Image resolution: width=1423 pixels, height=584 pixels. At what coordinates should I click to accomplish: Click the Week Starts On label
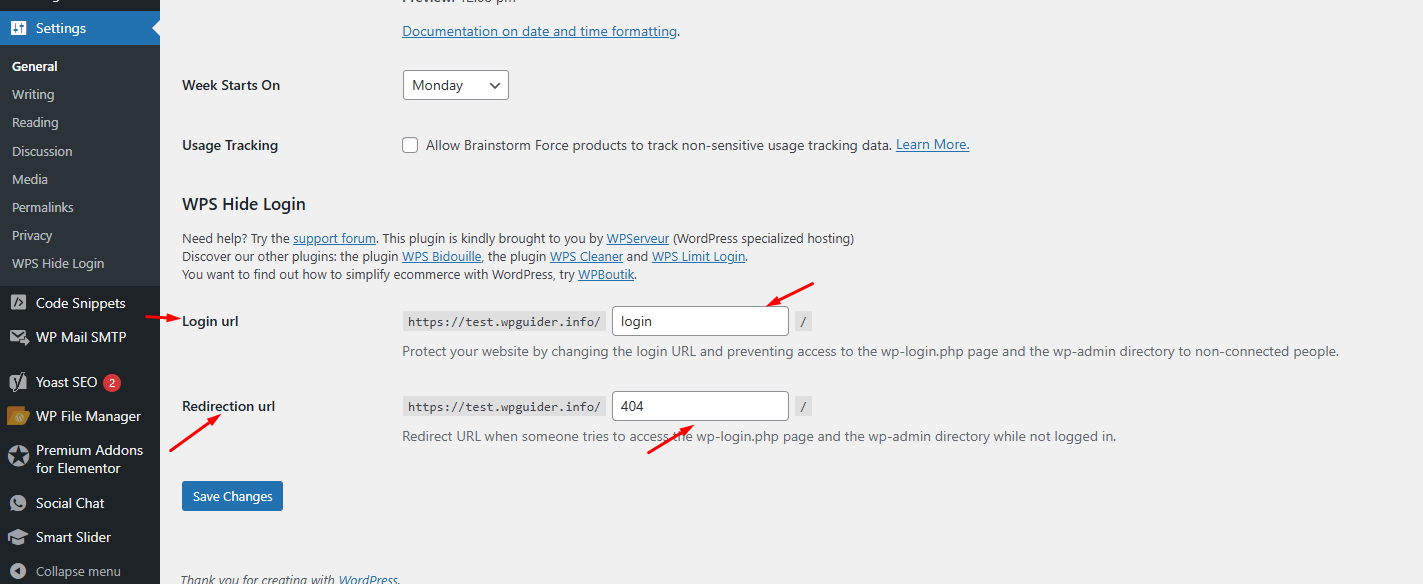231,85
